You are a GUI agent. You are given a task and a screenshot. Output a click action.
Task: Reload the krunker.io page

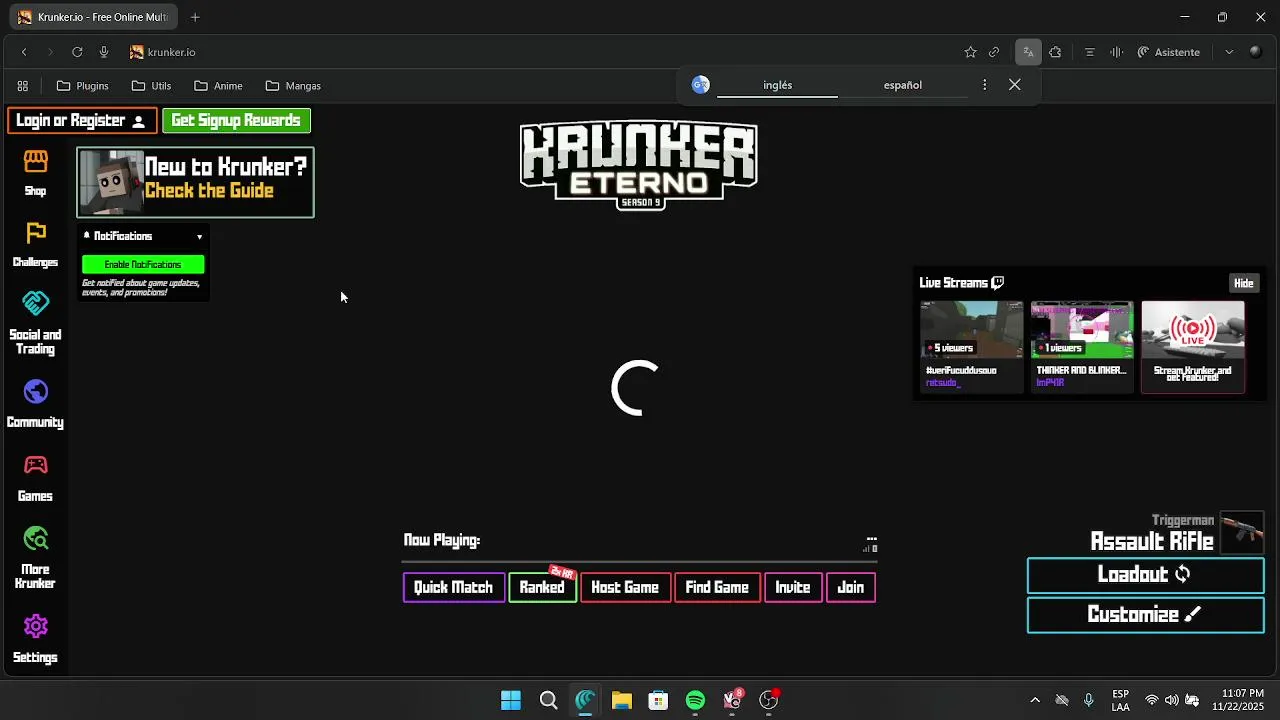[77, 52]
